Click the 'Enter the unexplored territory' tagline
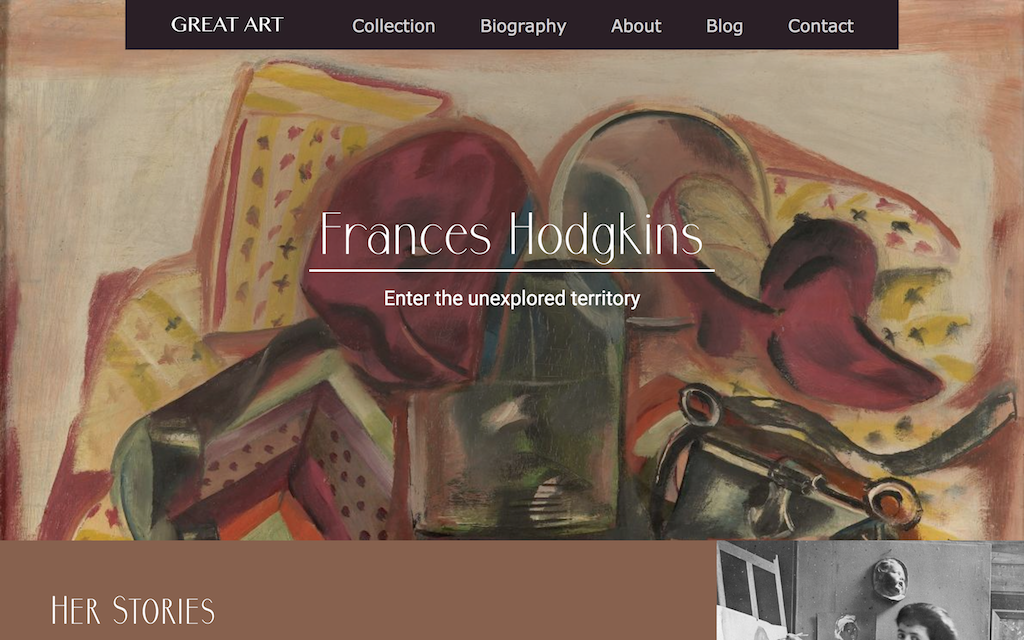 (512, 298)
